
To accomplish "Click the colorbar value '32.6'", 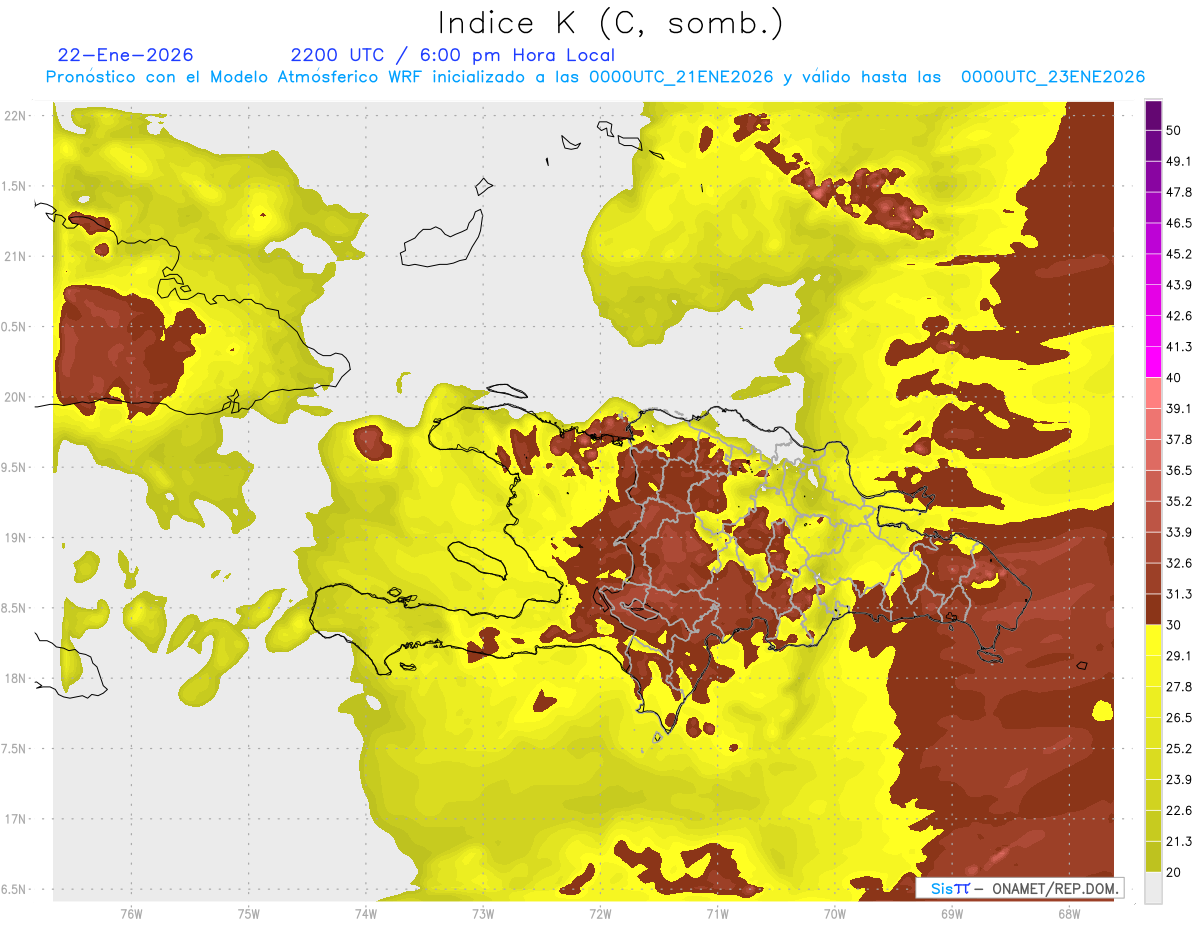I will 1179,563.
